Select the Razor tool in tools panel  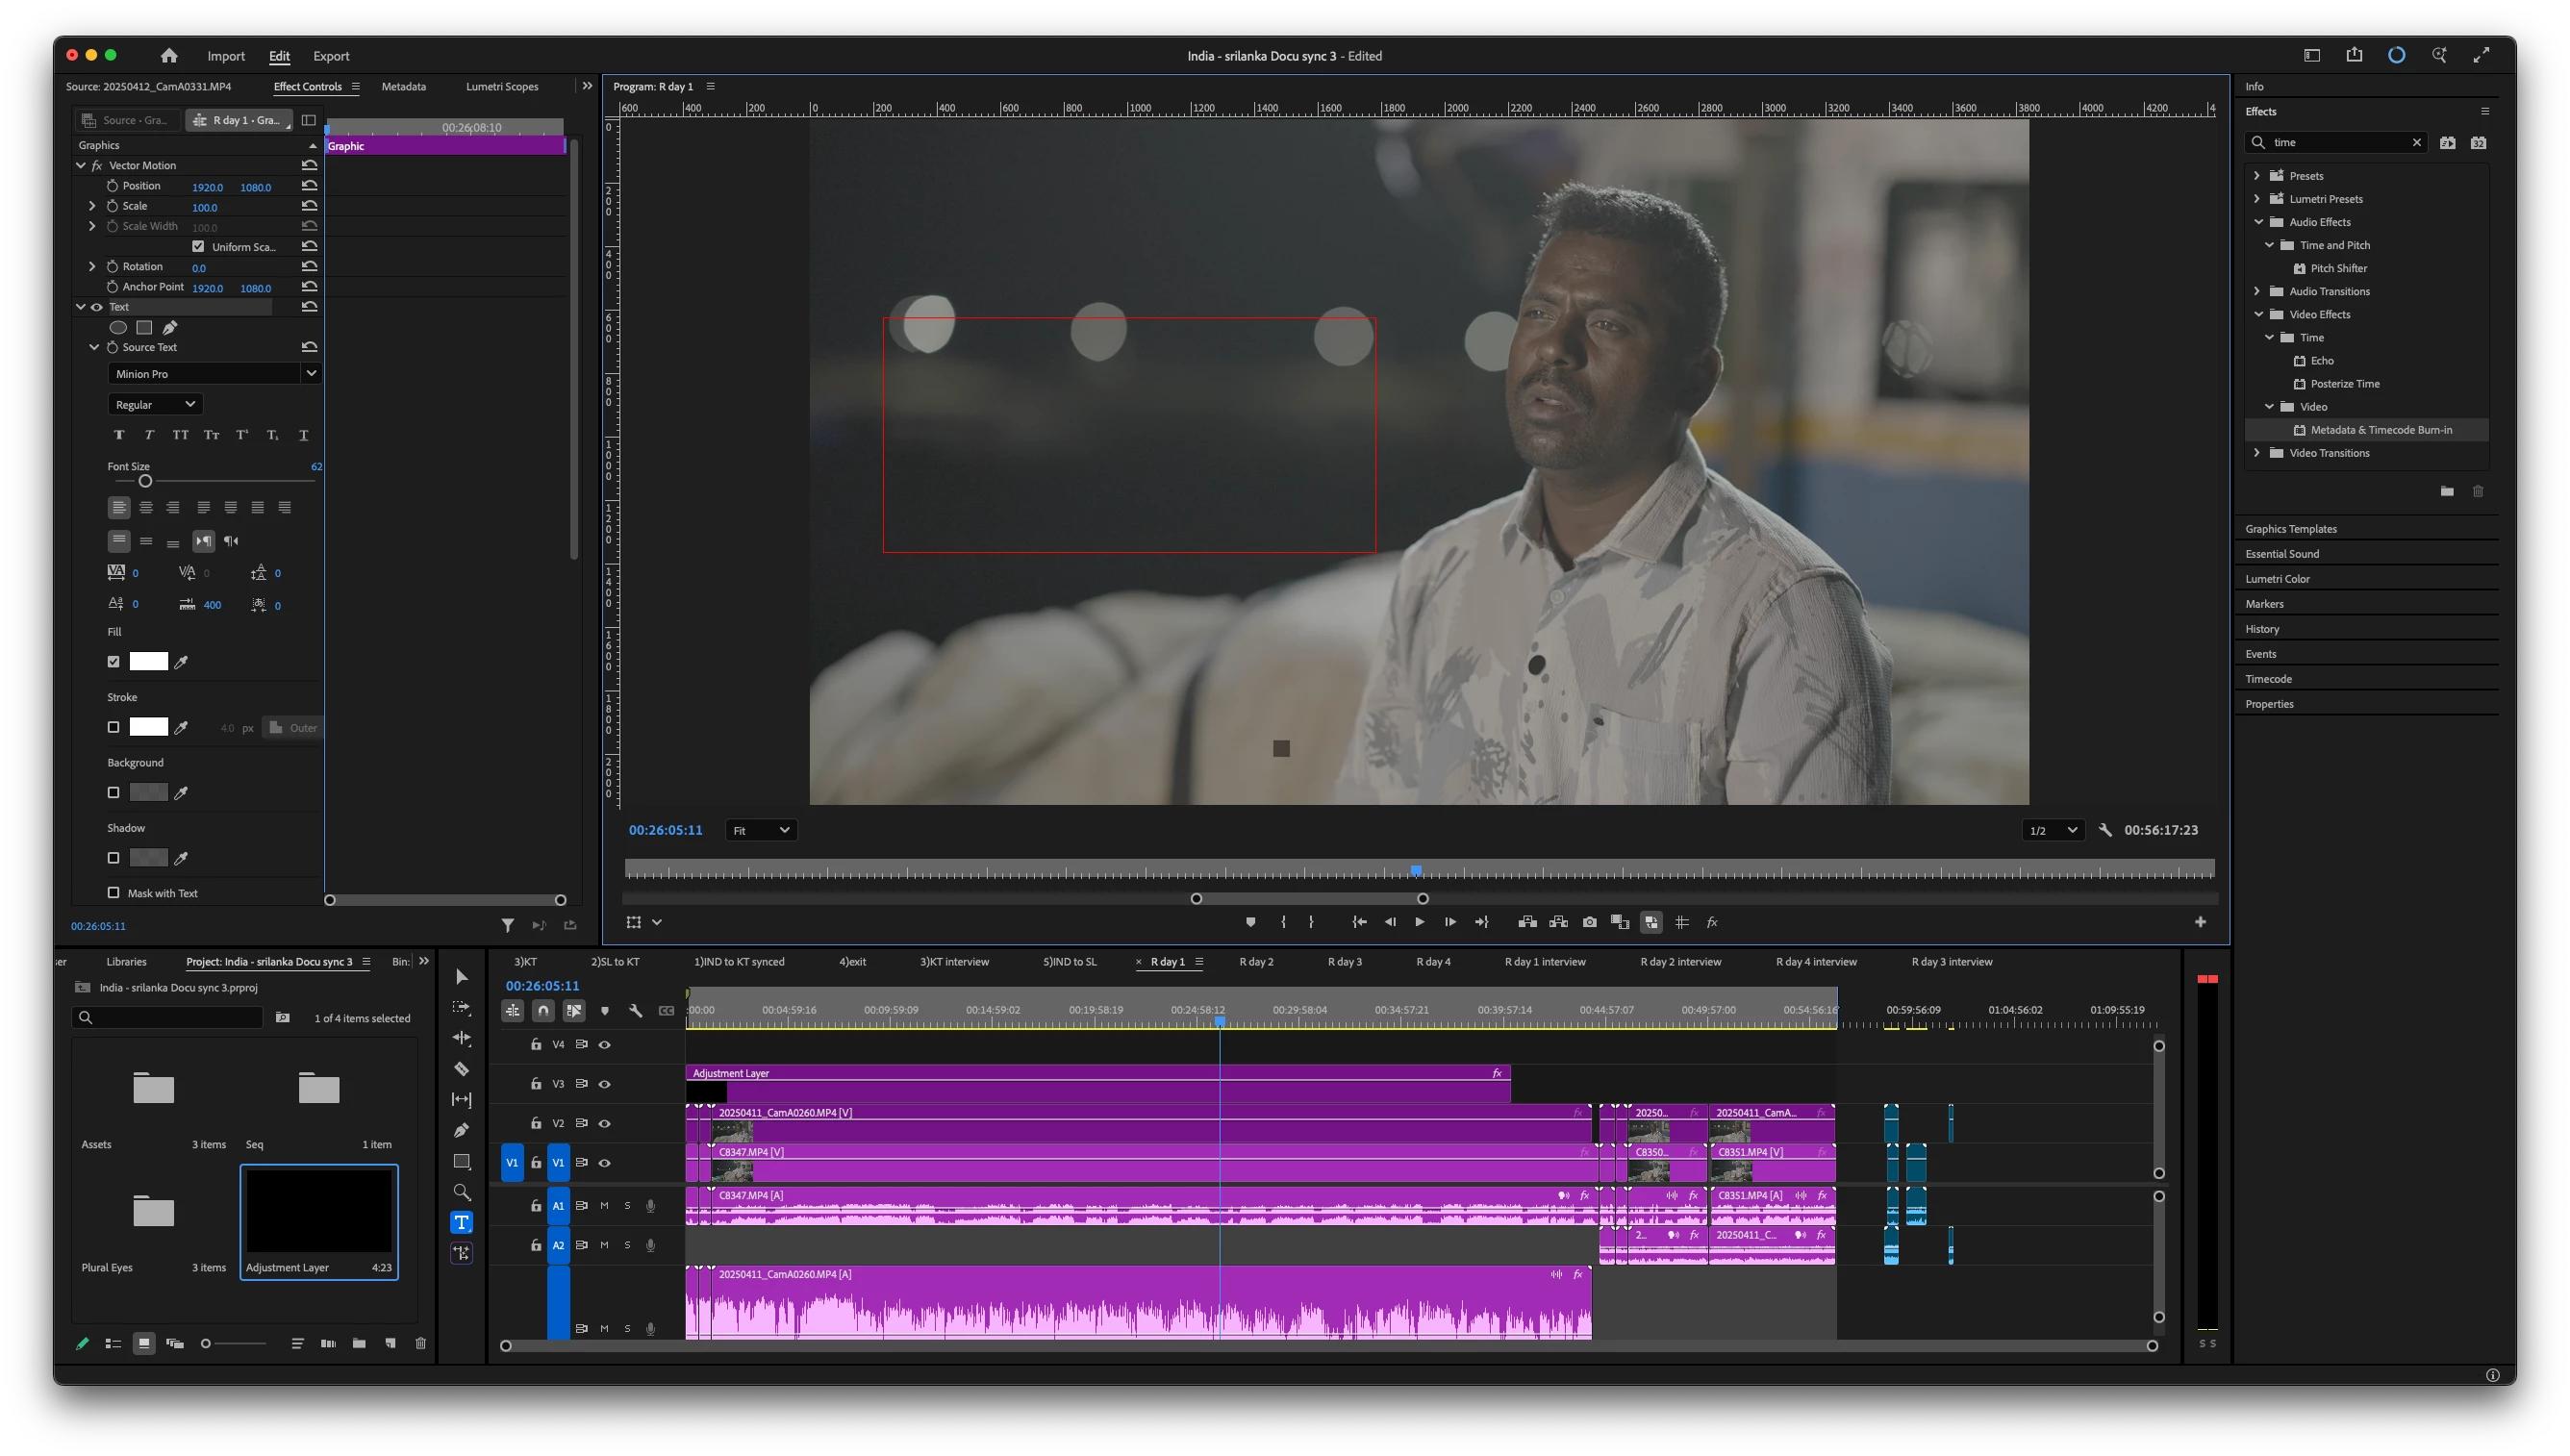461,1069
